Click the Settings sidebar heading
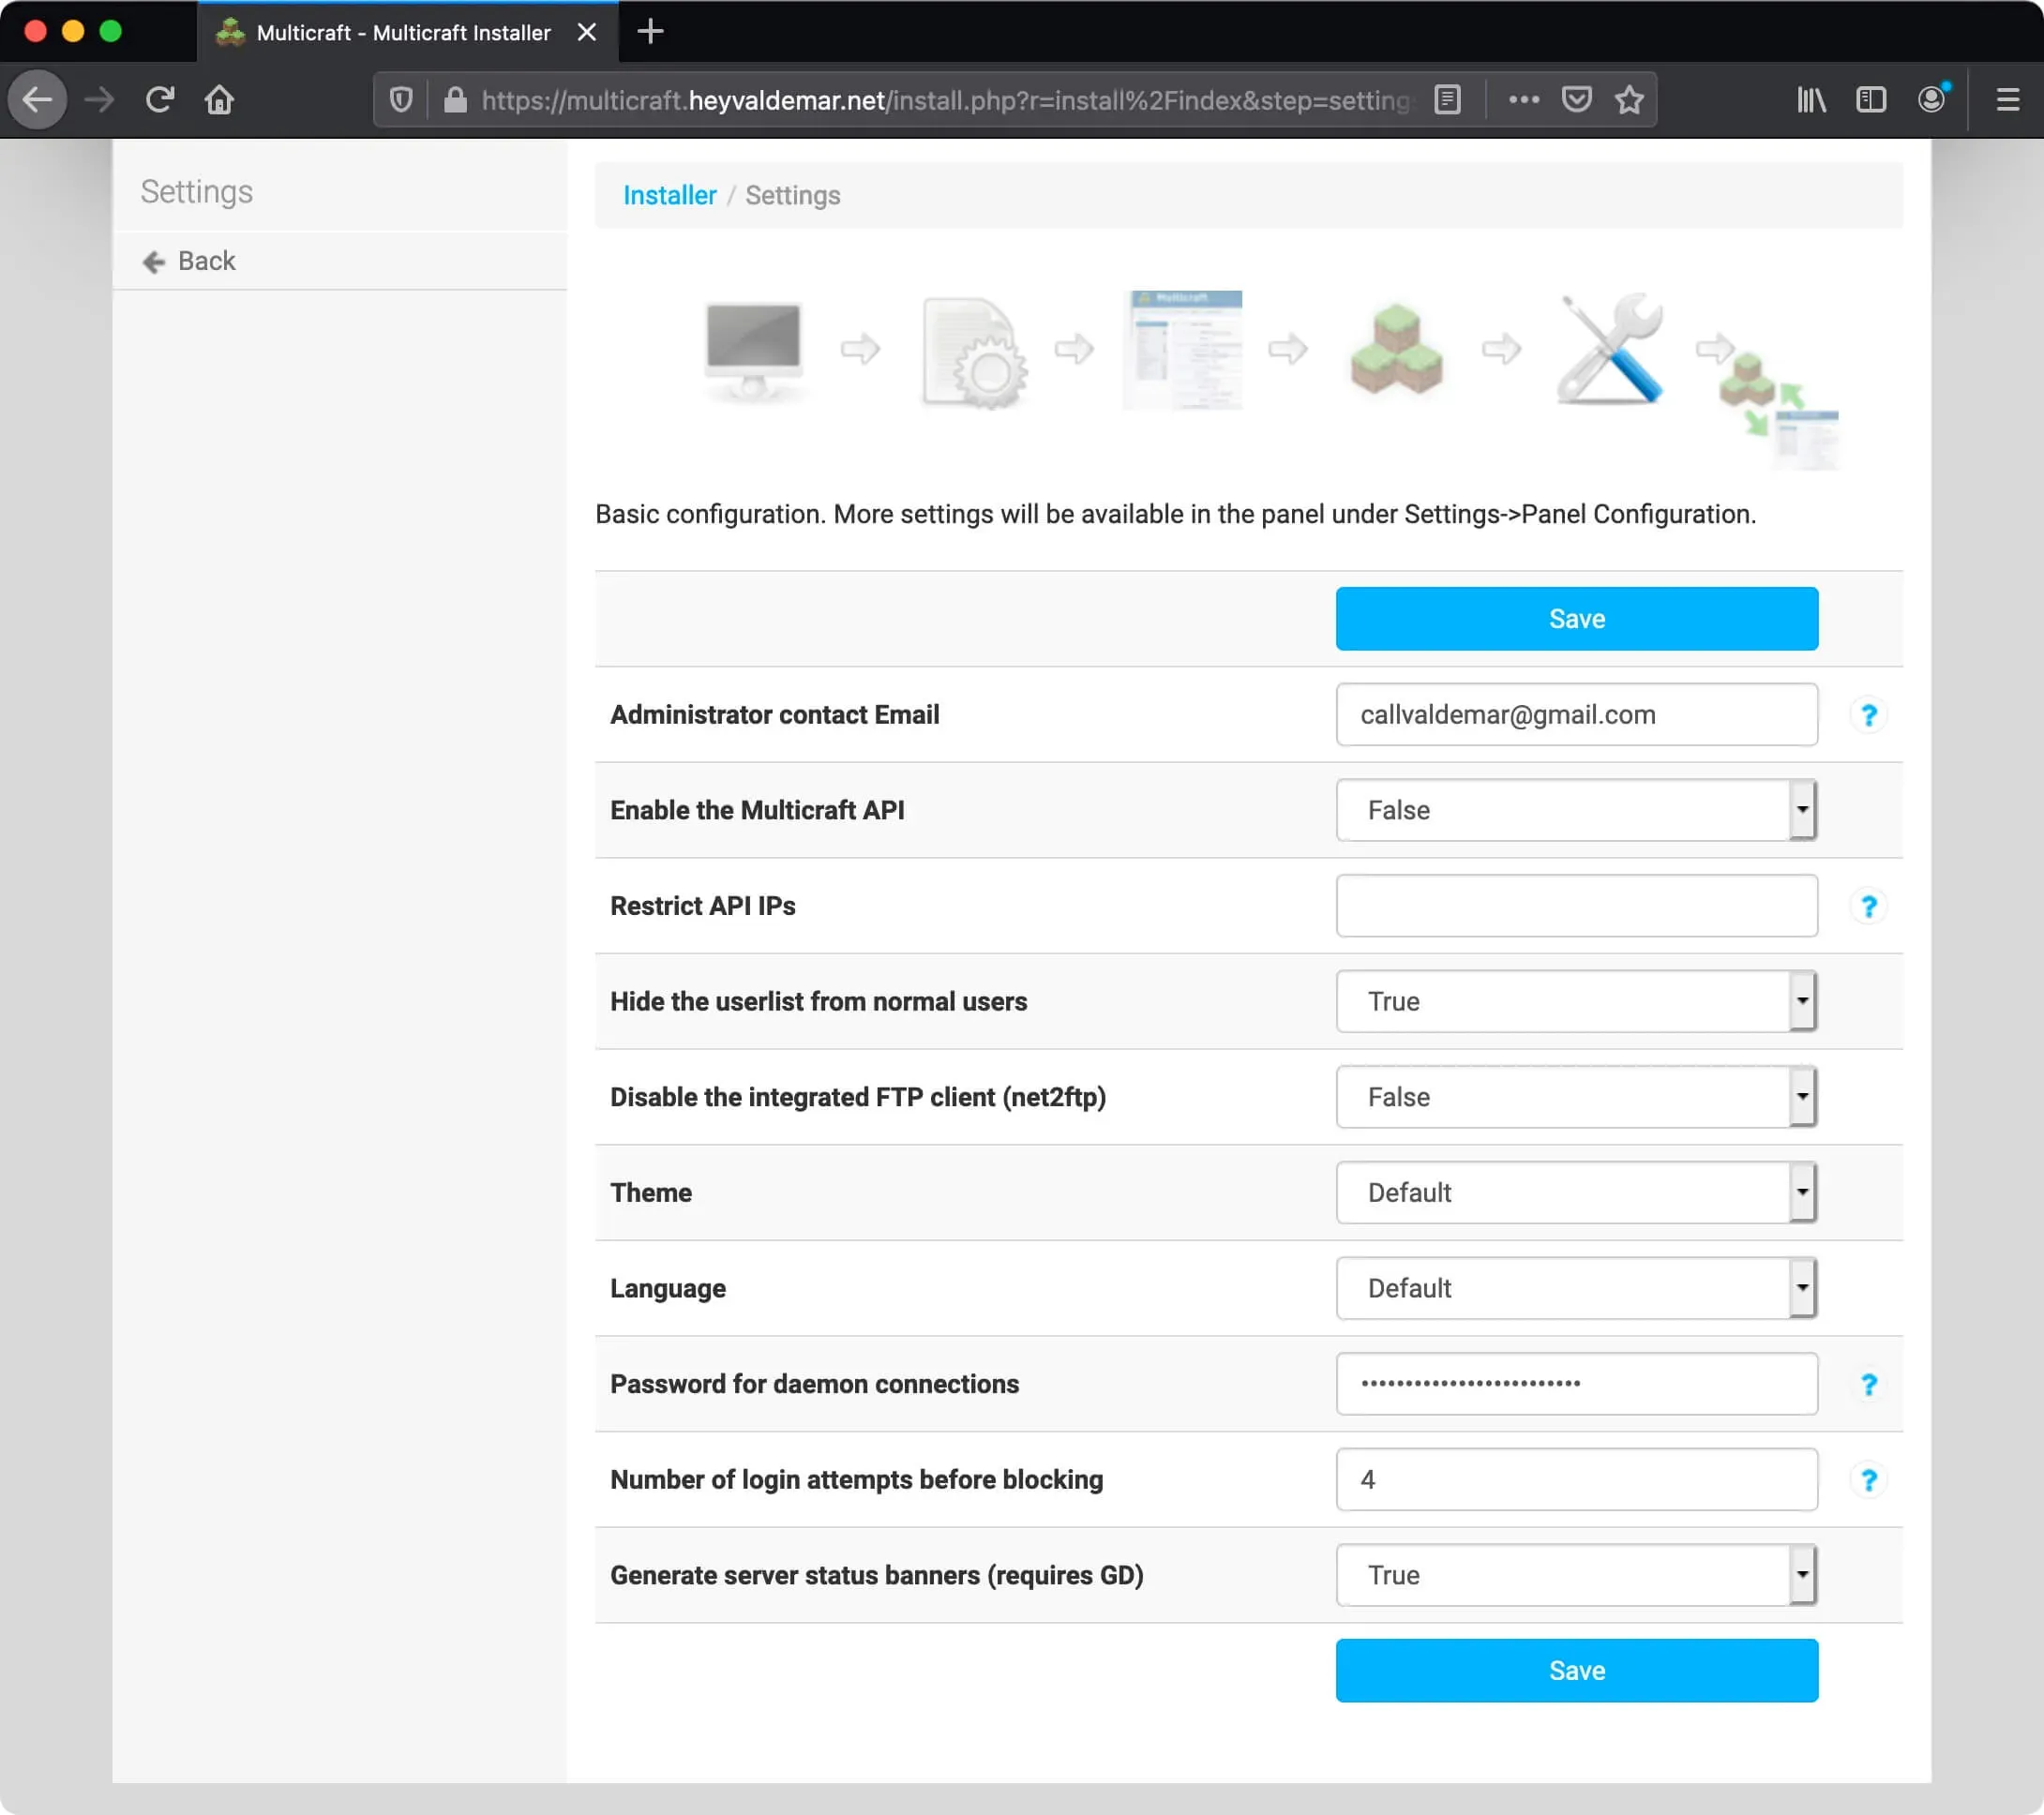The width and height of the screenshot is (2044, 1815). pyautogui.click(x=197, y=191)
